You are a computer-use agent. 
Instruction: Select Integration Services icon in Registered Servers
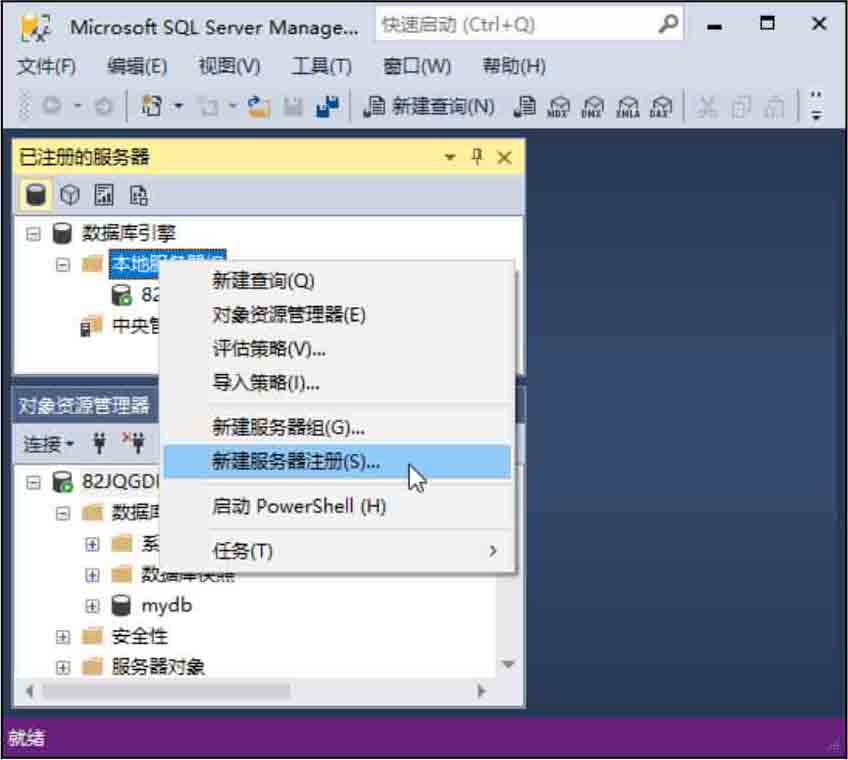coord(138,195)
